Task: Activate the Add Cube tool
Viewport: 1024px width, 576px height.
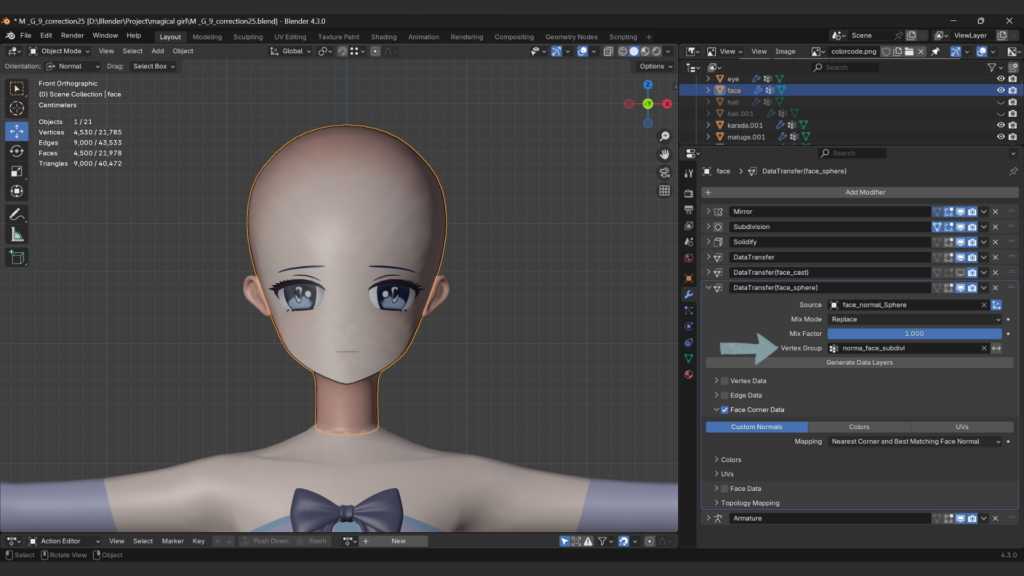Action: 16,257
